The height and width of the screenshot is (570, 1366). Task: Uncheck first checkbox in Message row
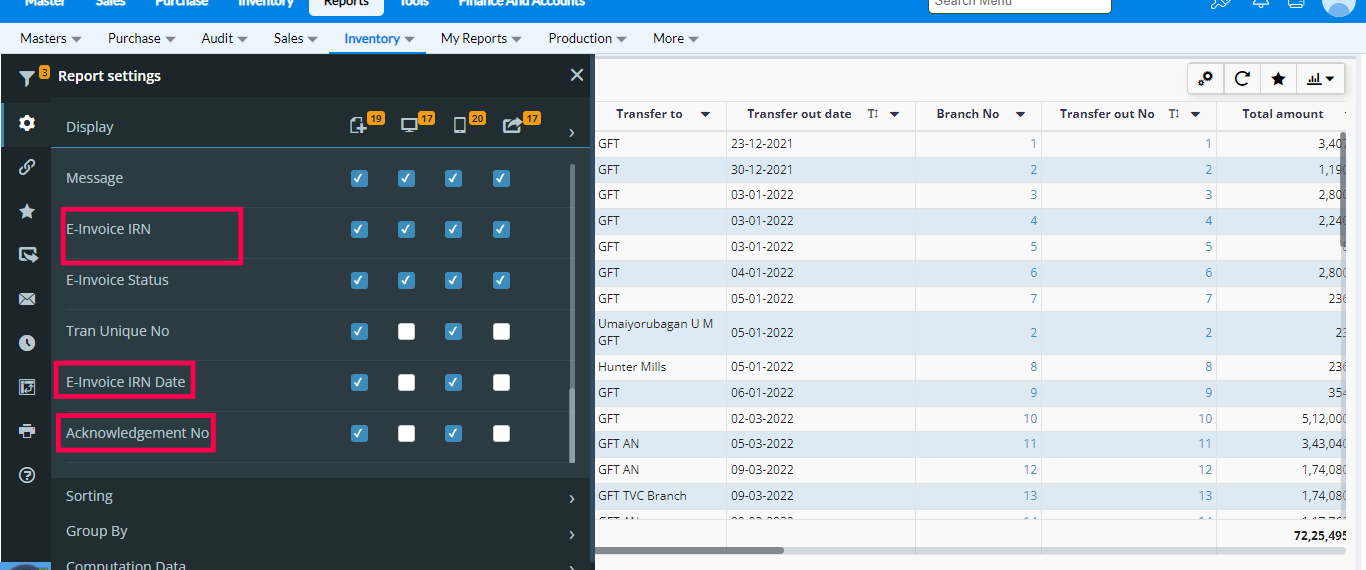tap(359, 178)
